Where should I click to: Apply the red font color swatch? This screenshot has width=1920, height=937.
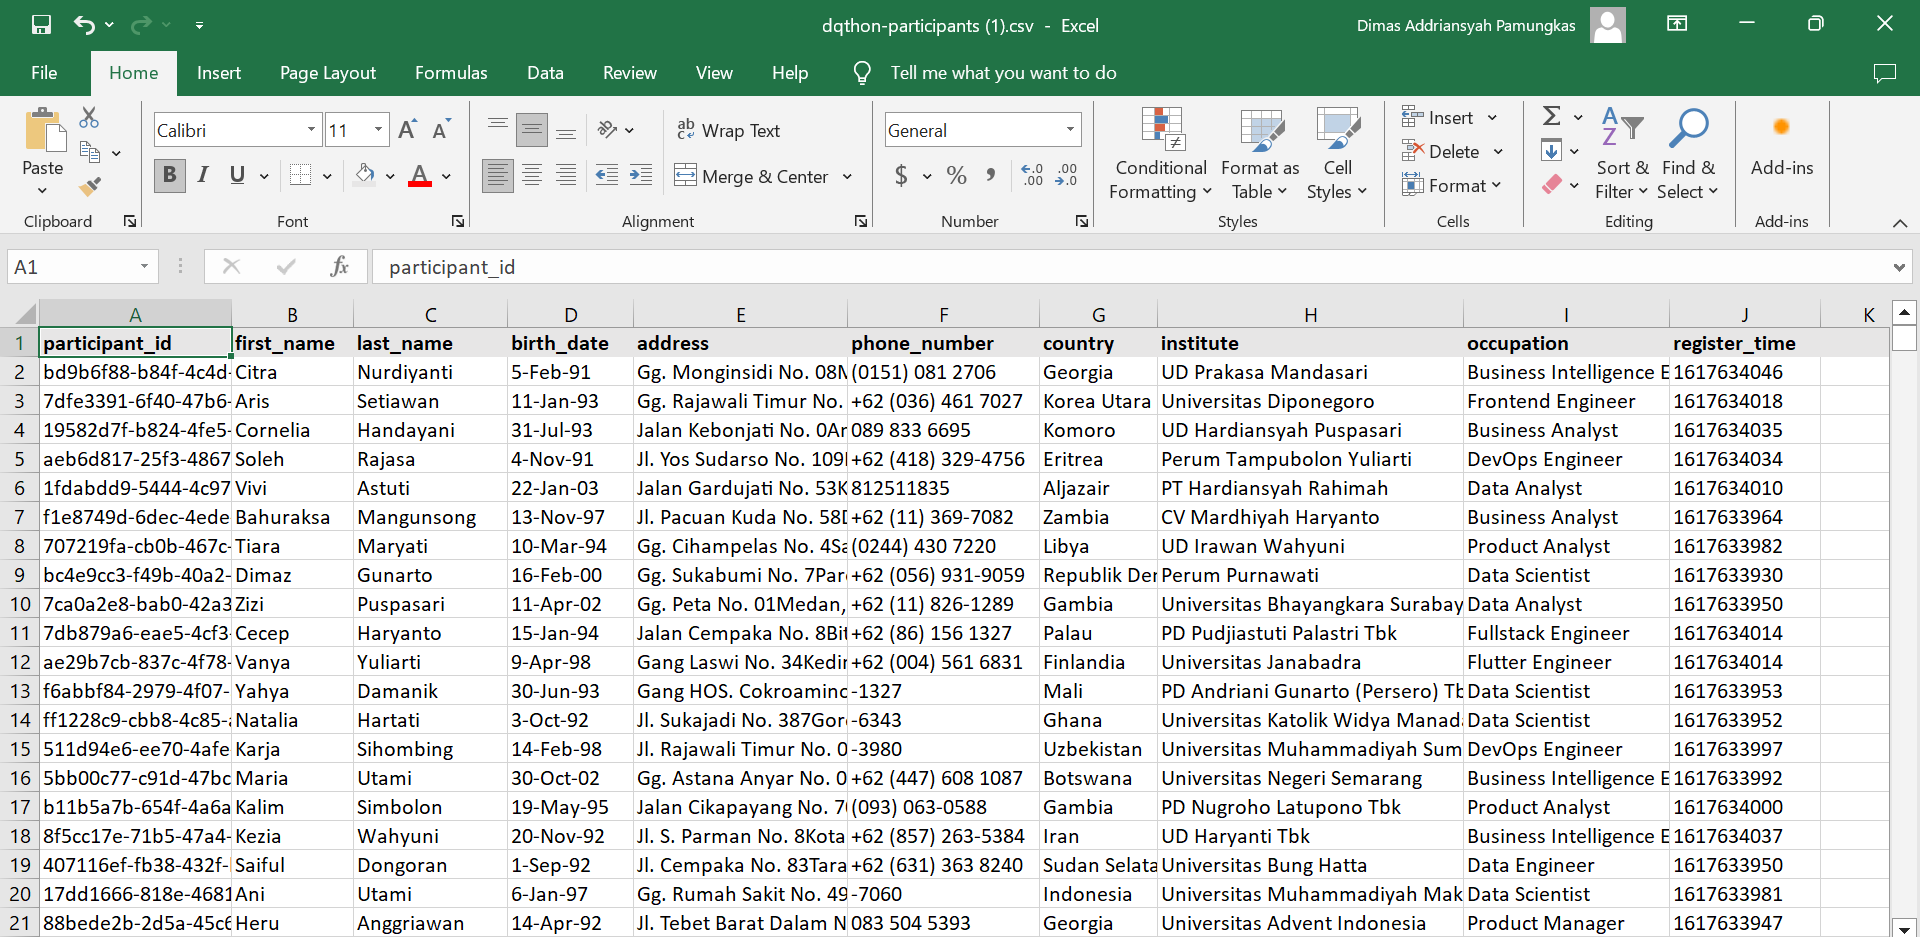coord(420,177)
